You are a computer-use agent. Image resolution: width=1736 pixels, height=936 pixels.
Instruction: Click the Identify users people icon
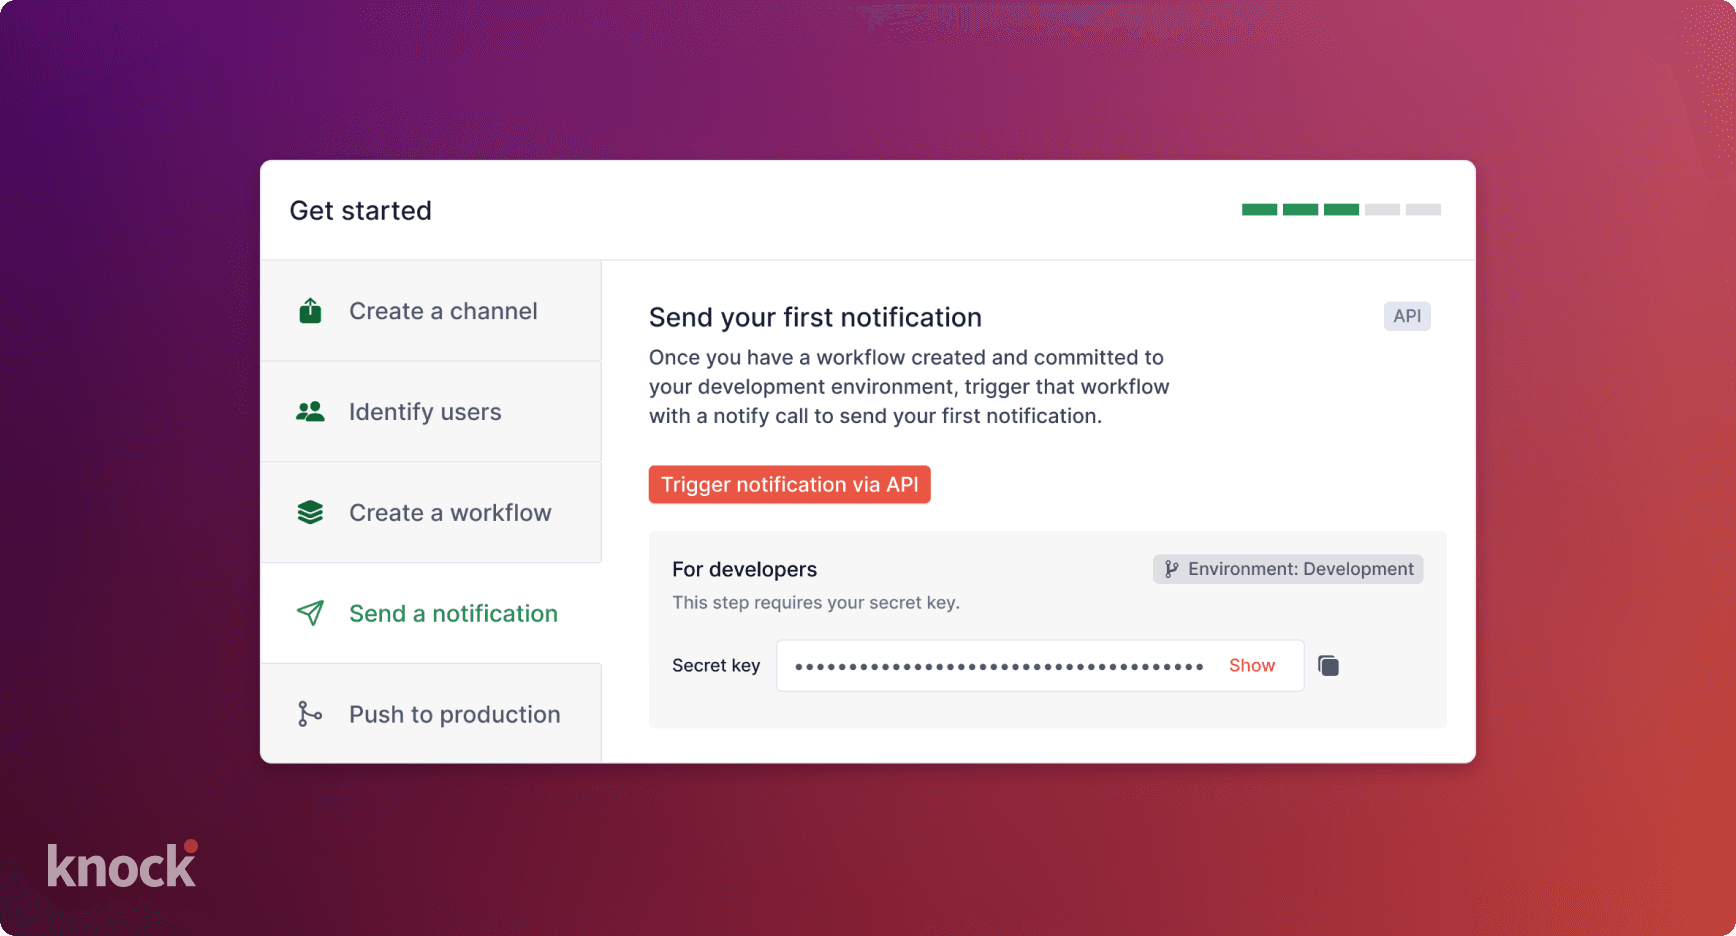pyautogui.click(x=310, y=411)
